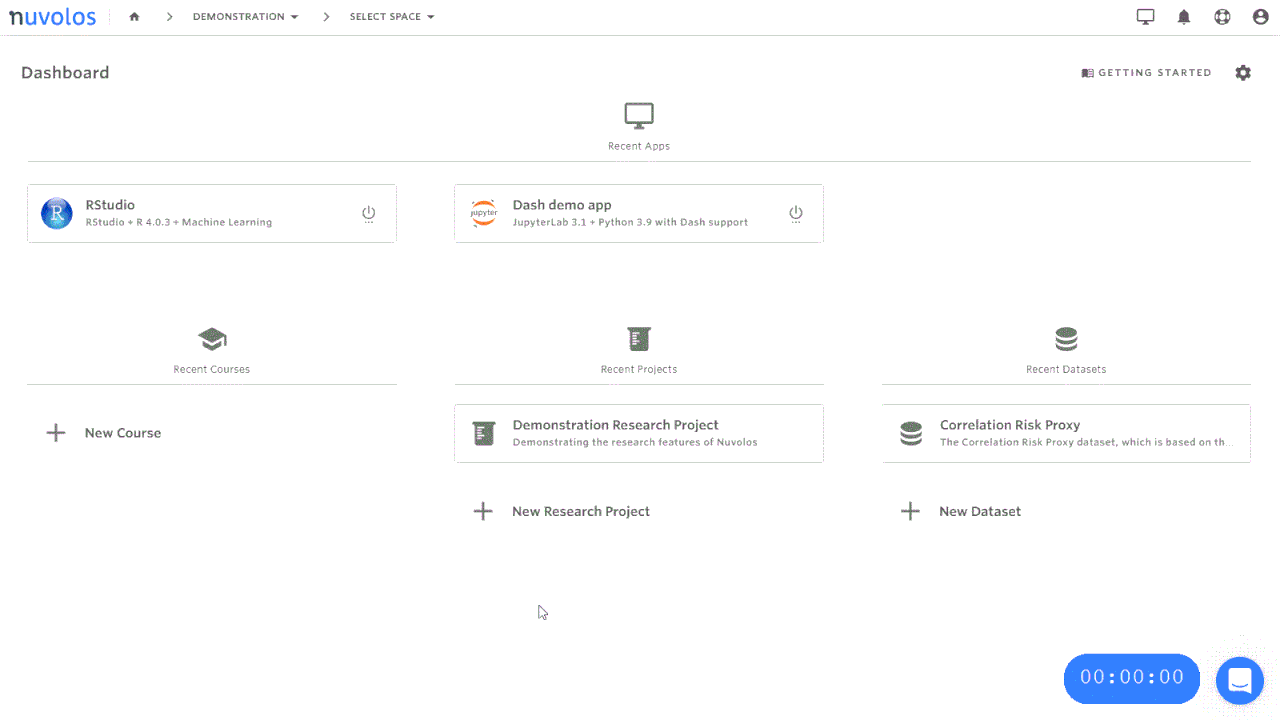Click the Recent Courses graduation cap icon

(212, 339)
